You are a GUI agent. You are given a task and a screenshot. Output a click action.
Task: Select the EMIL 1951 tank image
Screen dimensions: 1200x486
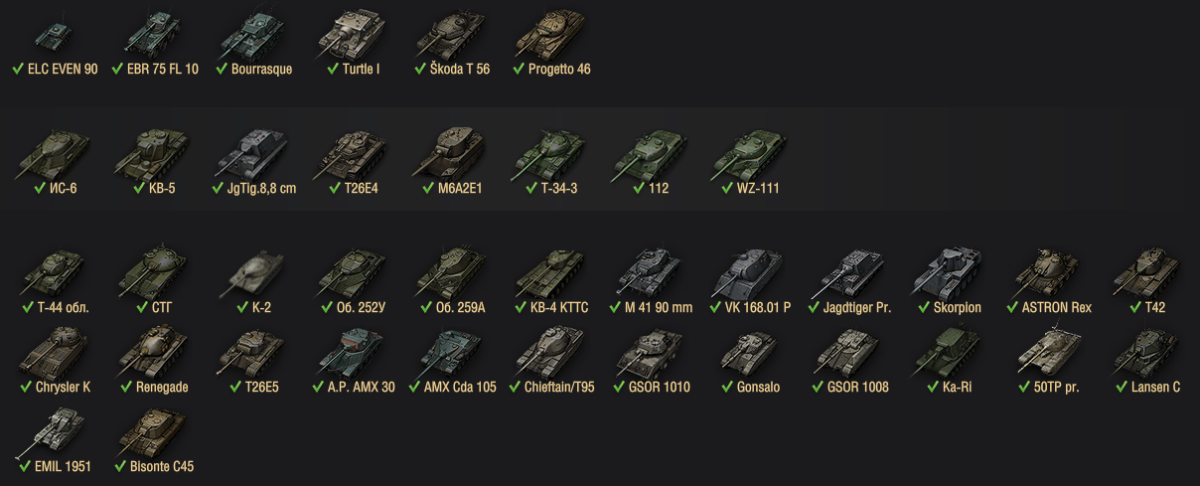54,430
